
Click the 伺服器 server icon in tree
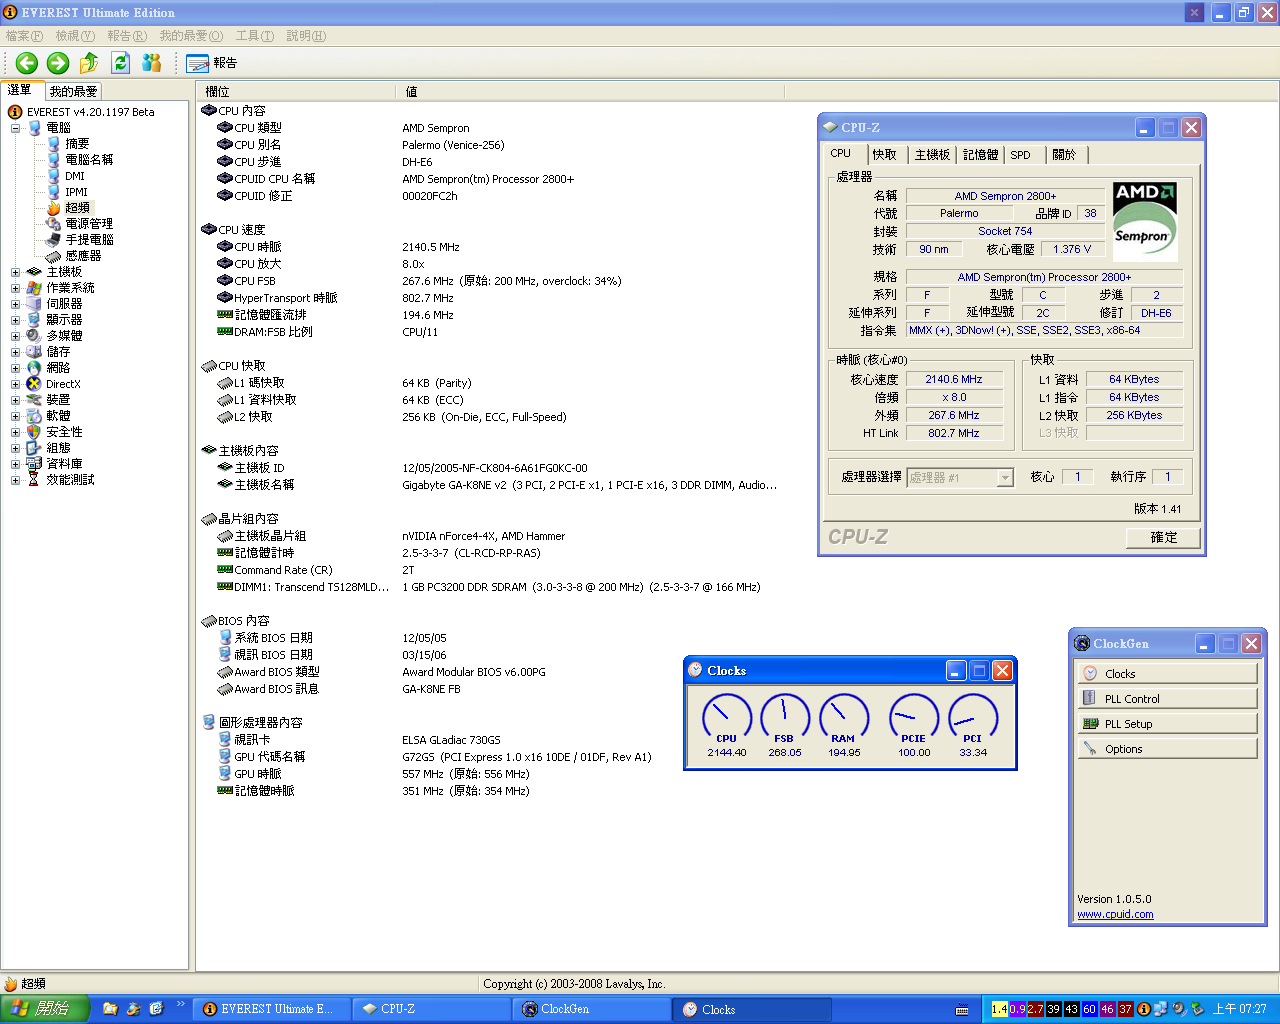[x=34, y=304]
